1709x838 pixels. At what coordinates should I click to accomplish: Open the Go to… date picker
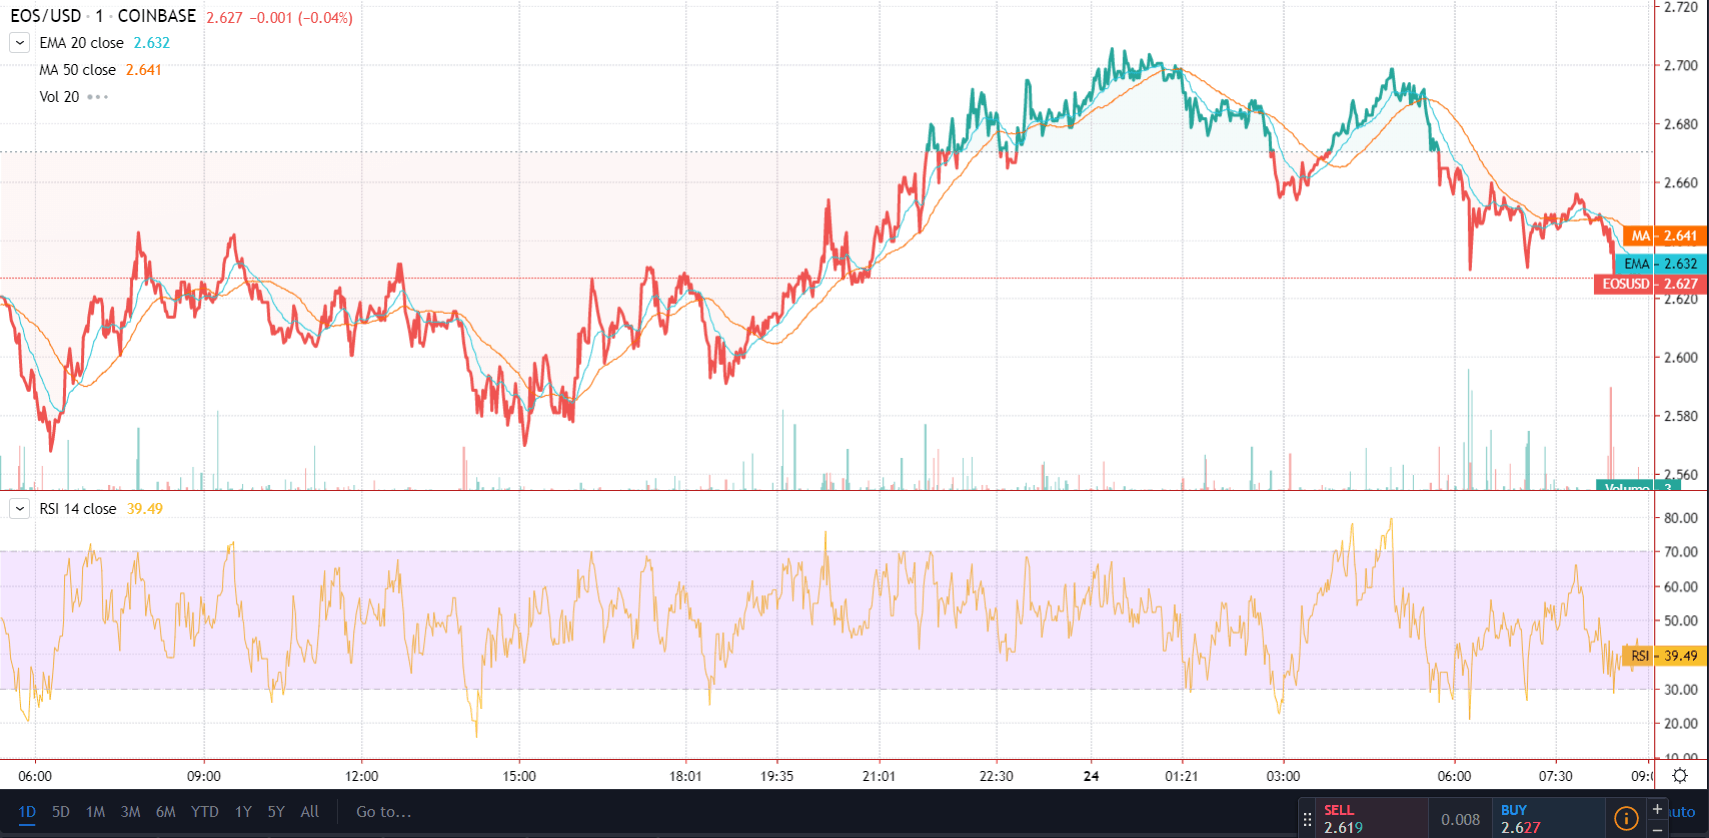coord(384,812)
